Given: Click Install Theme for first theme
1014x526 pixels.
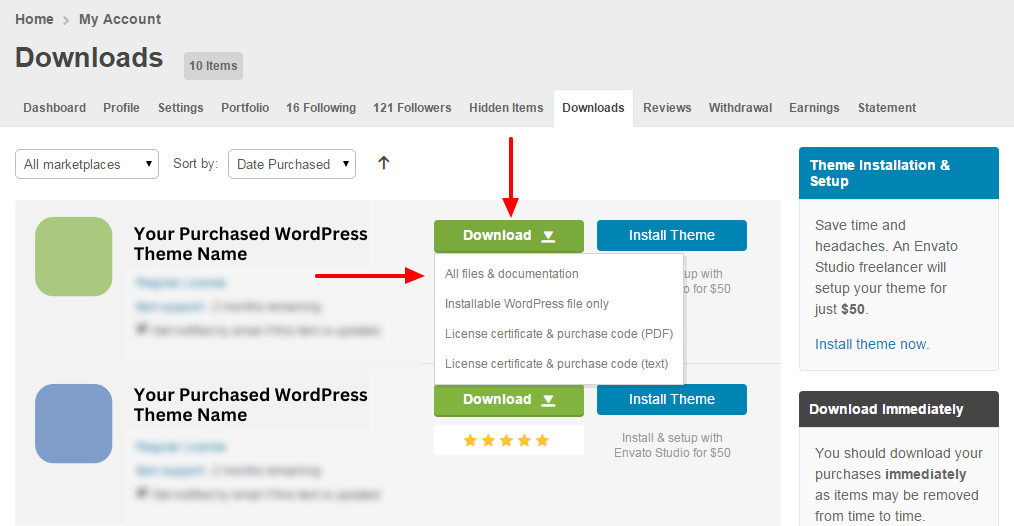Looking at the screenshot, I should point(671,236).
